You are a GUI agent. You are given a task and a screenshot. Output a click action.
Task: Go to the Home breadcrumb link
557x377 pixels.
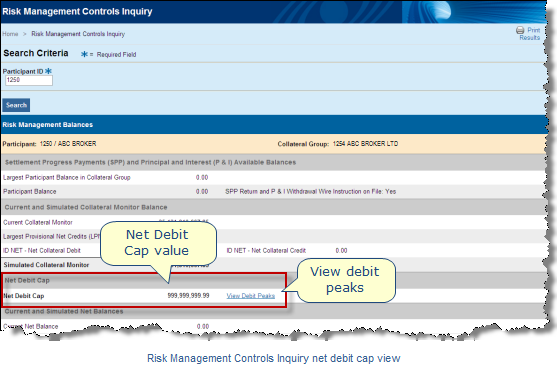(x=10, y=34)
